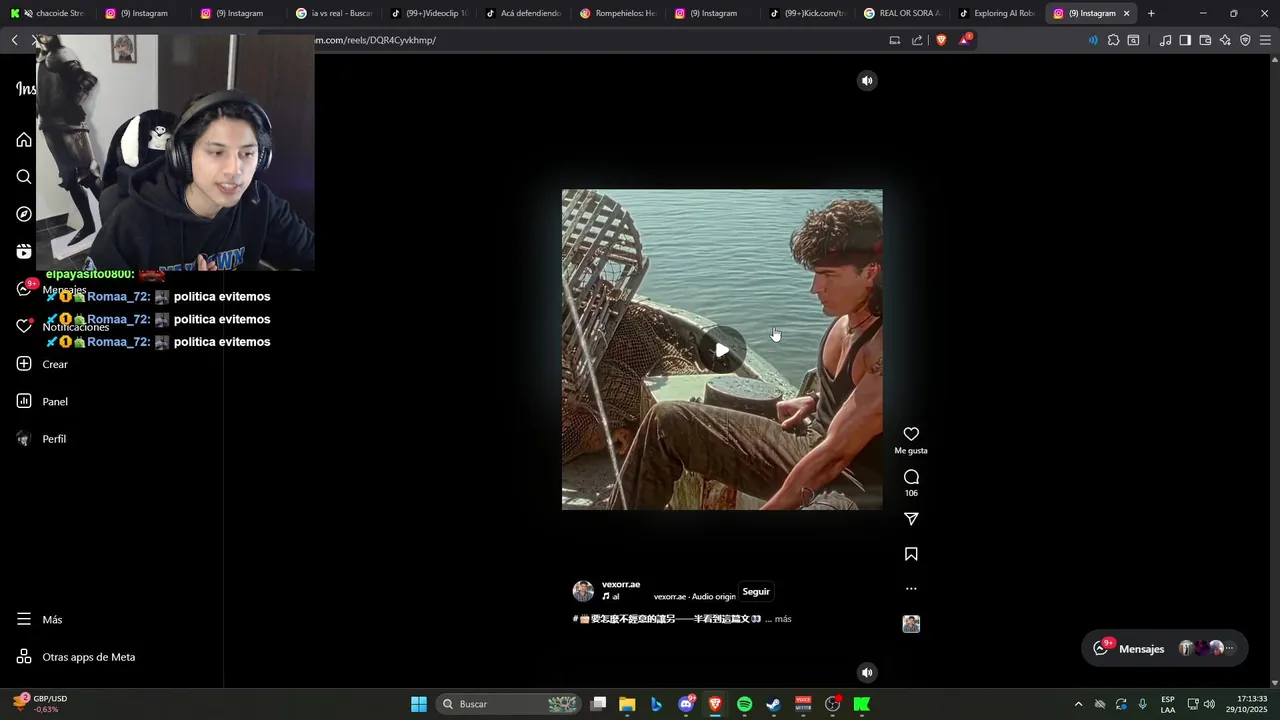Expand the system tray hidden icons
The width and height of the screenshot is (1280, 720).
click(1078, 704)
